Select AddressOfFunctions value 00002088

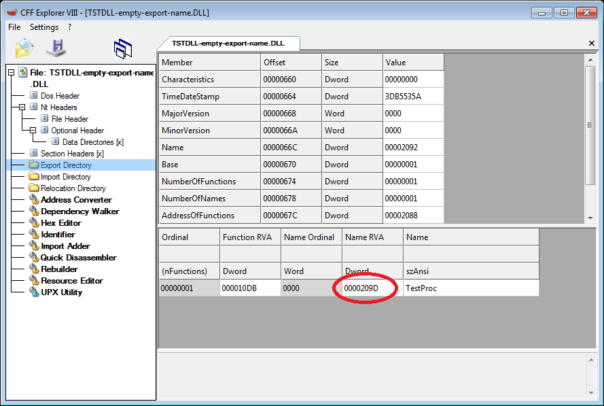(x=413, y=215)
